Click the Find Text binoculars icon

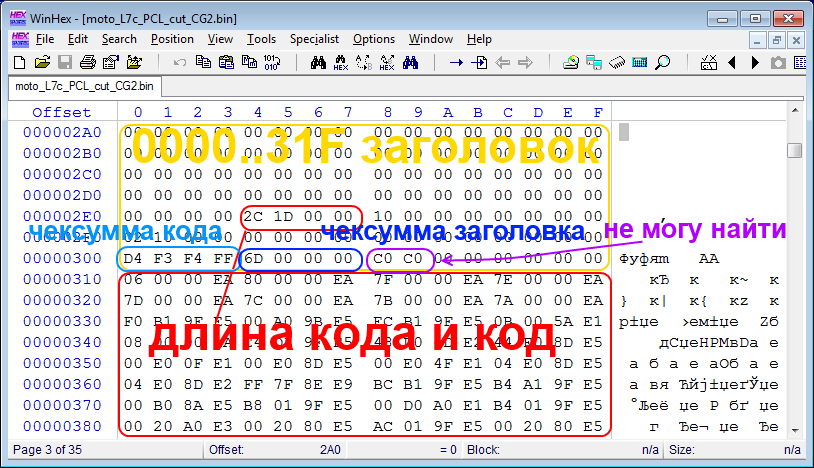318,63
